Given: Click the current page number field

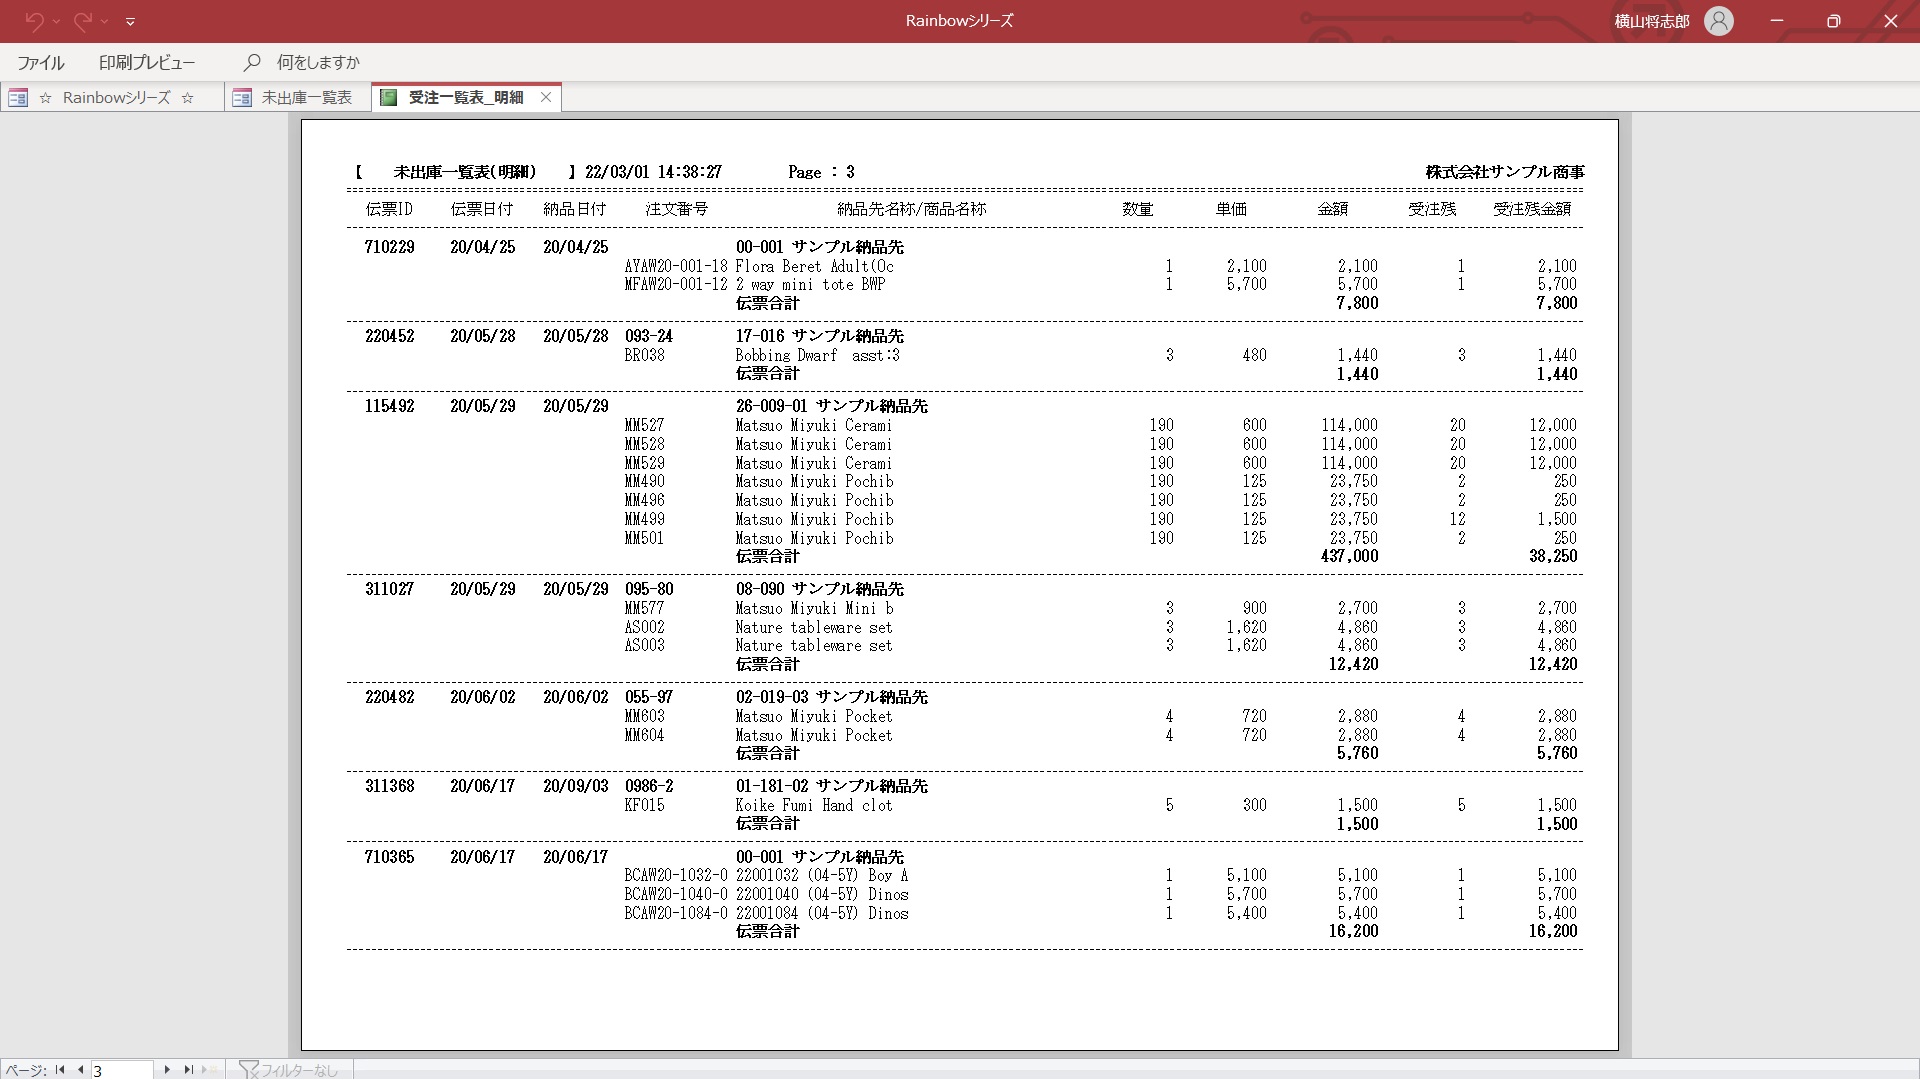Looking at the screenshot, I should 122,1070.
